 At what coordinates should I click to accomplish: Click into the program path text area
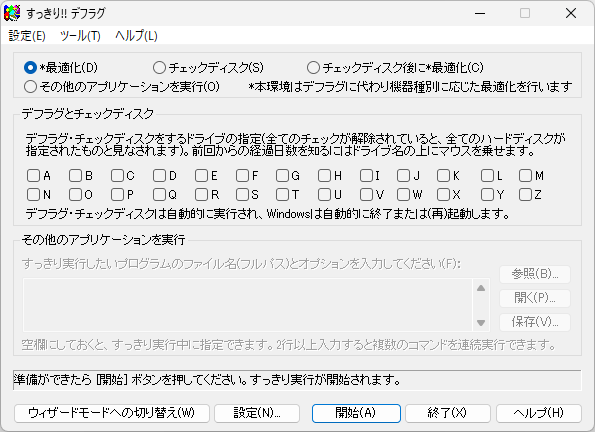[x=248, y=305]
